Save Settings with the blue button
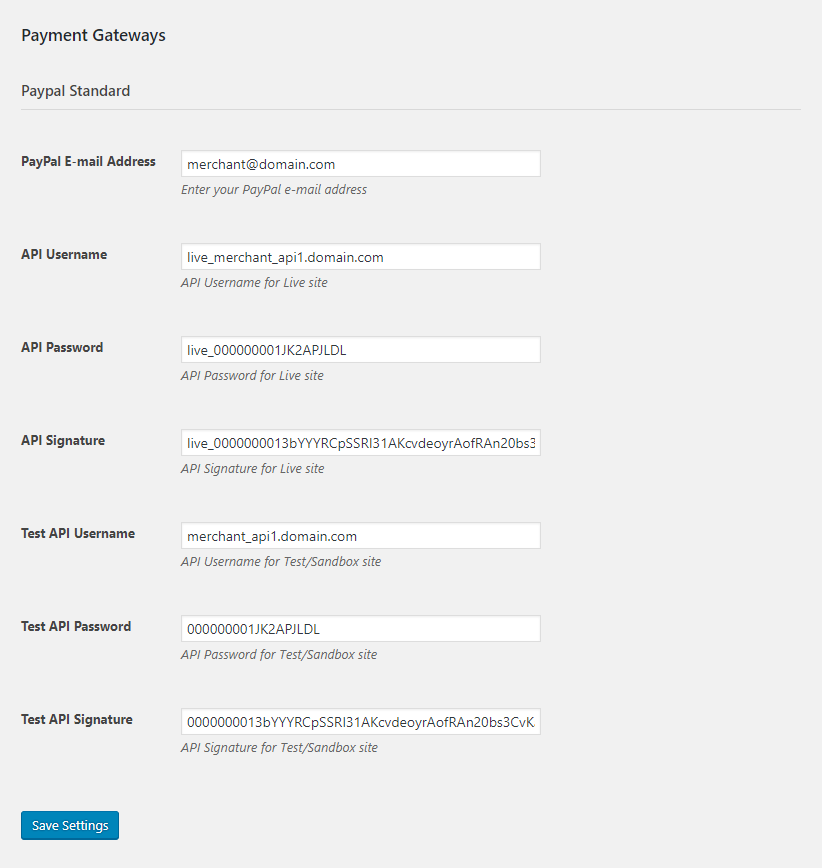The width and height of the screenshot is (822, 868). (x=70, y=825)
